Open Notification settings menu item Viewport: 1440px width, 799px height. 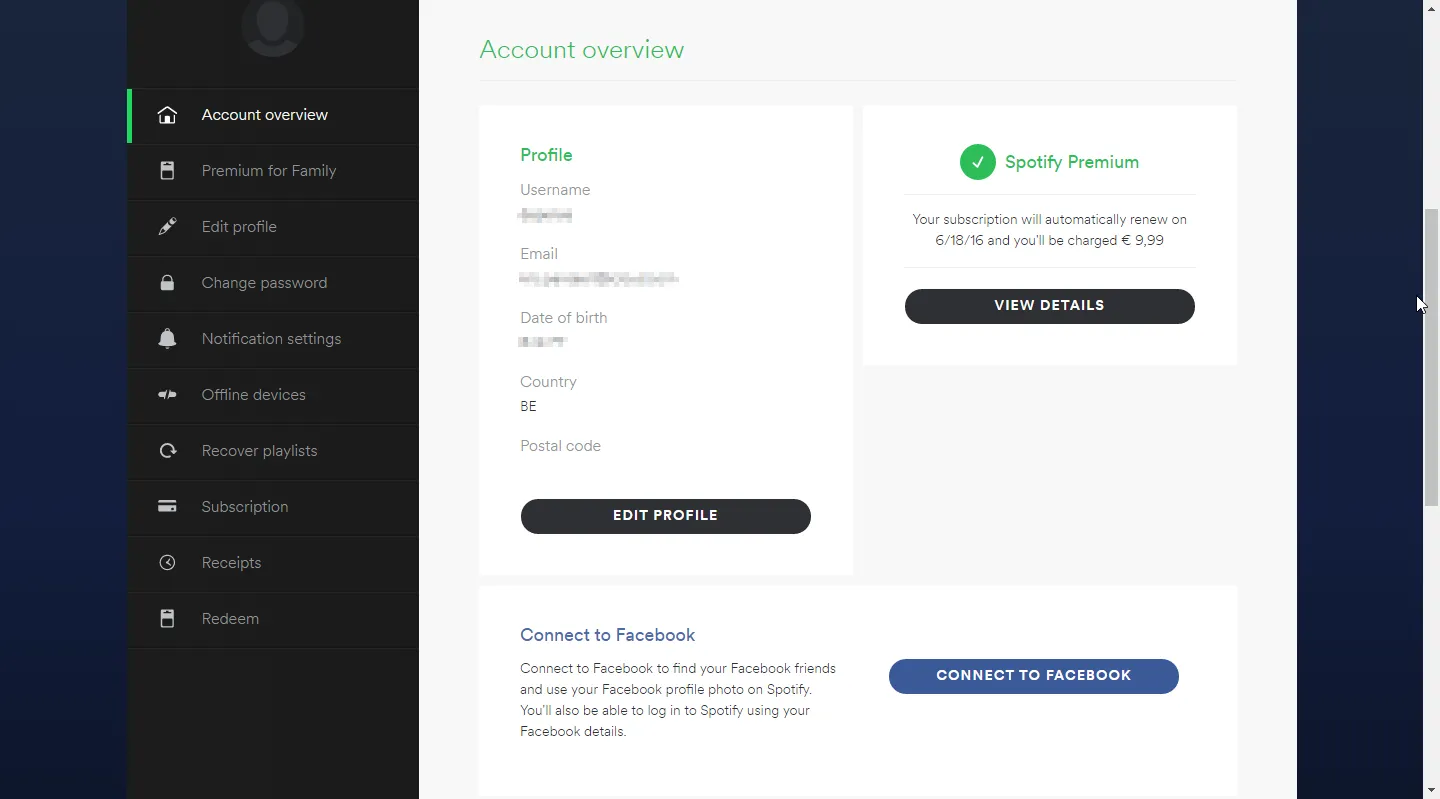click(273, 339)
